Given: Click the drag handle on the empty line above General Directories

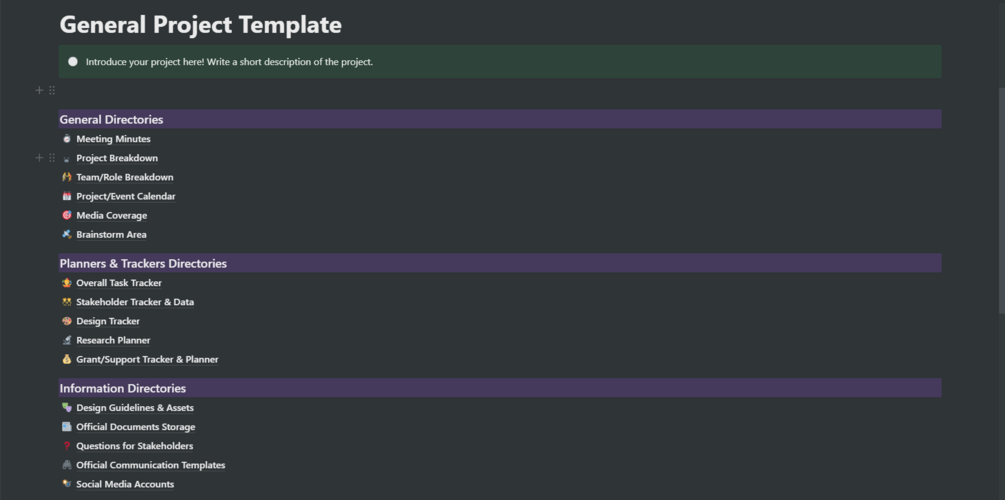Looking at the screenshot, I should (52, 90).
